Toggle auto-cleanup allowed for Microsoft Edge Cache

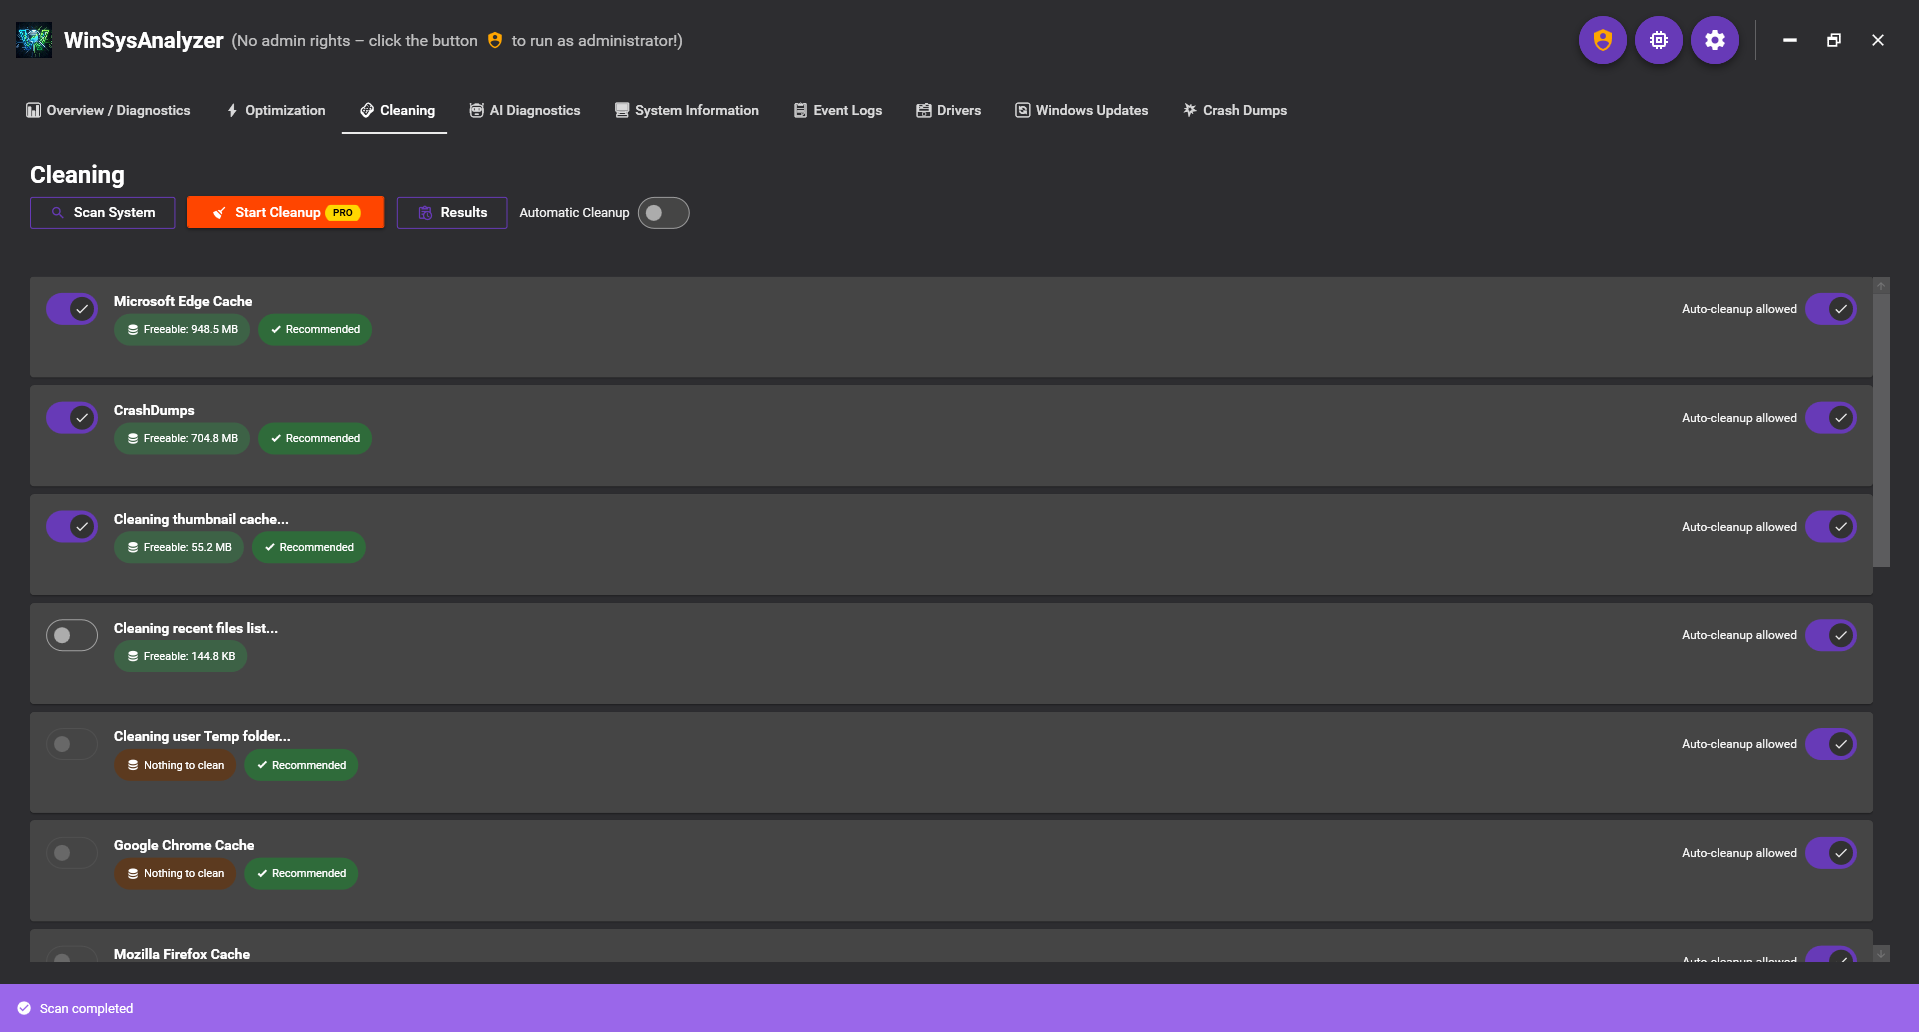click(x=1831, y=309)
